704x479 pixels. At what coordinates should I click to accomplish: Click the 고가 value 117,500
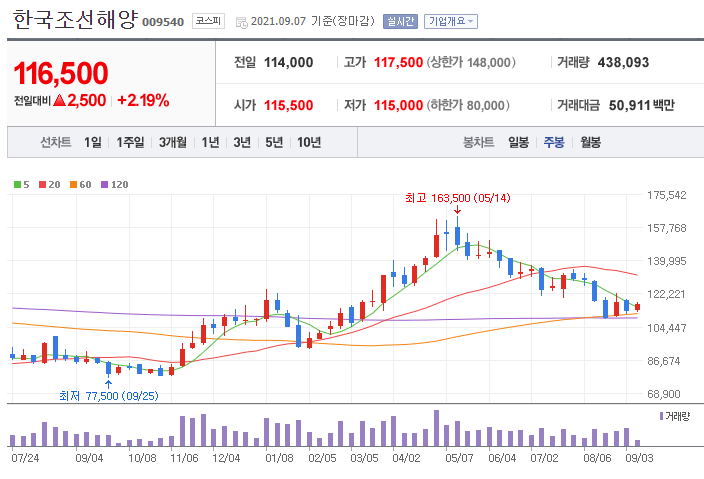(399, 62)
